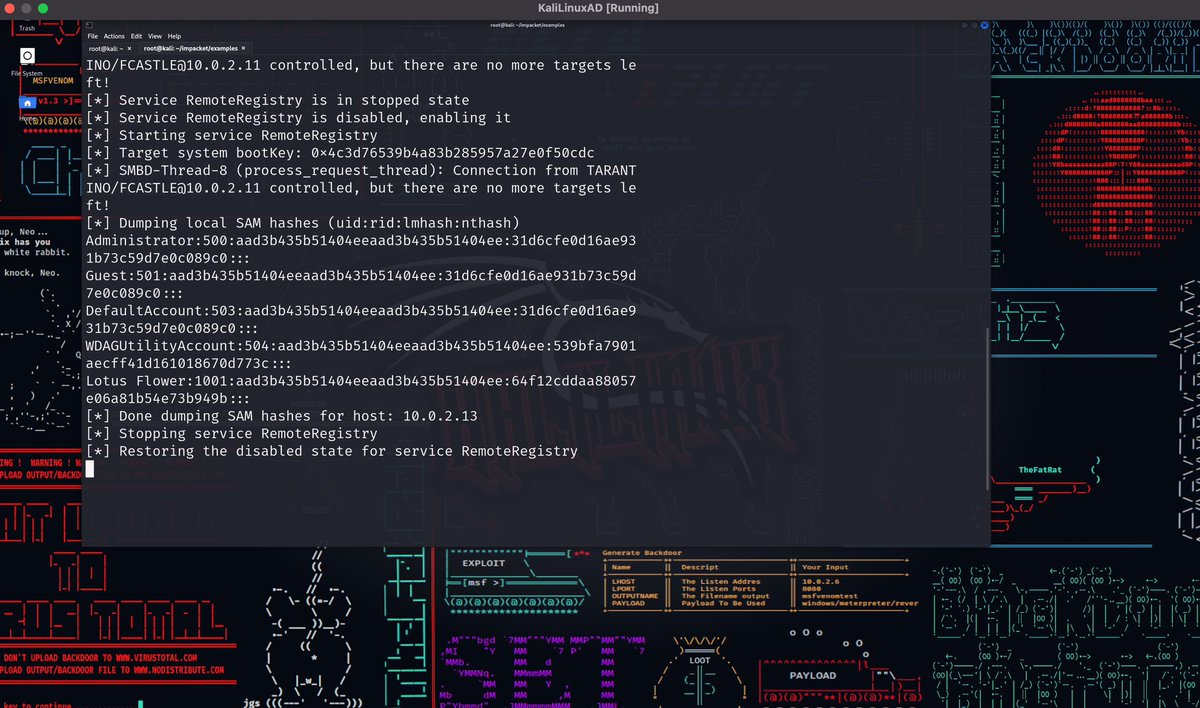Click the 'DefaultAccount:503' hash line

361,319
